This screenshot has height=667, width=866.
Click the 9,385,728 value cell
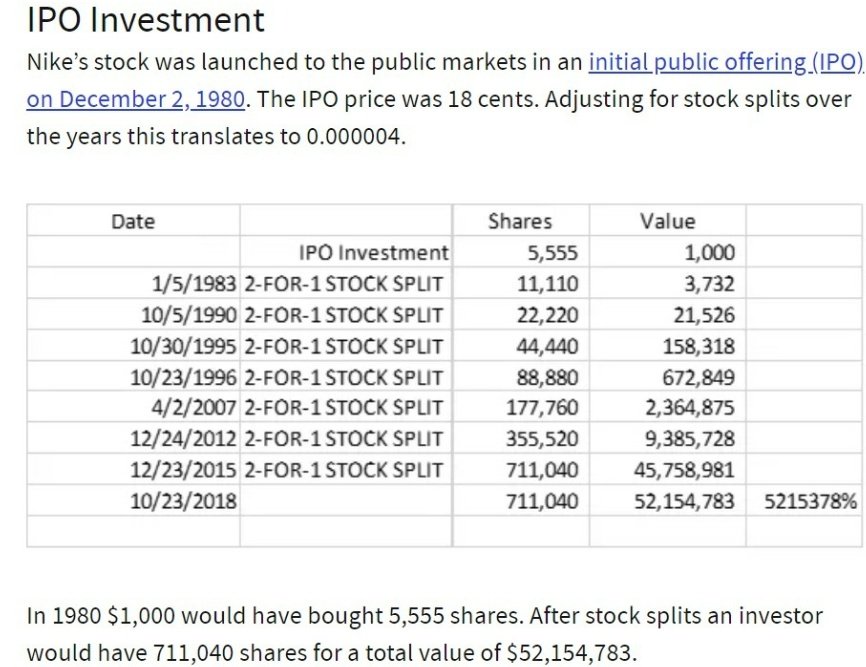(667, 438)
